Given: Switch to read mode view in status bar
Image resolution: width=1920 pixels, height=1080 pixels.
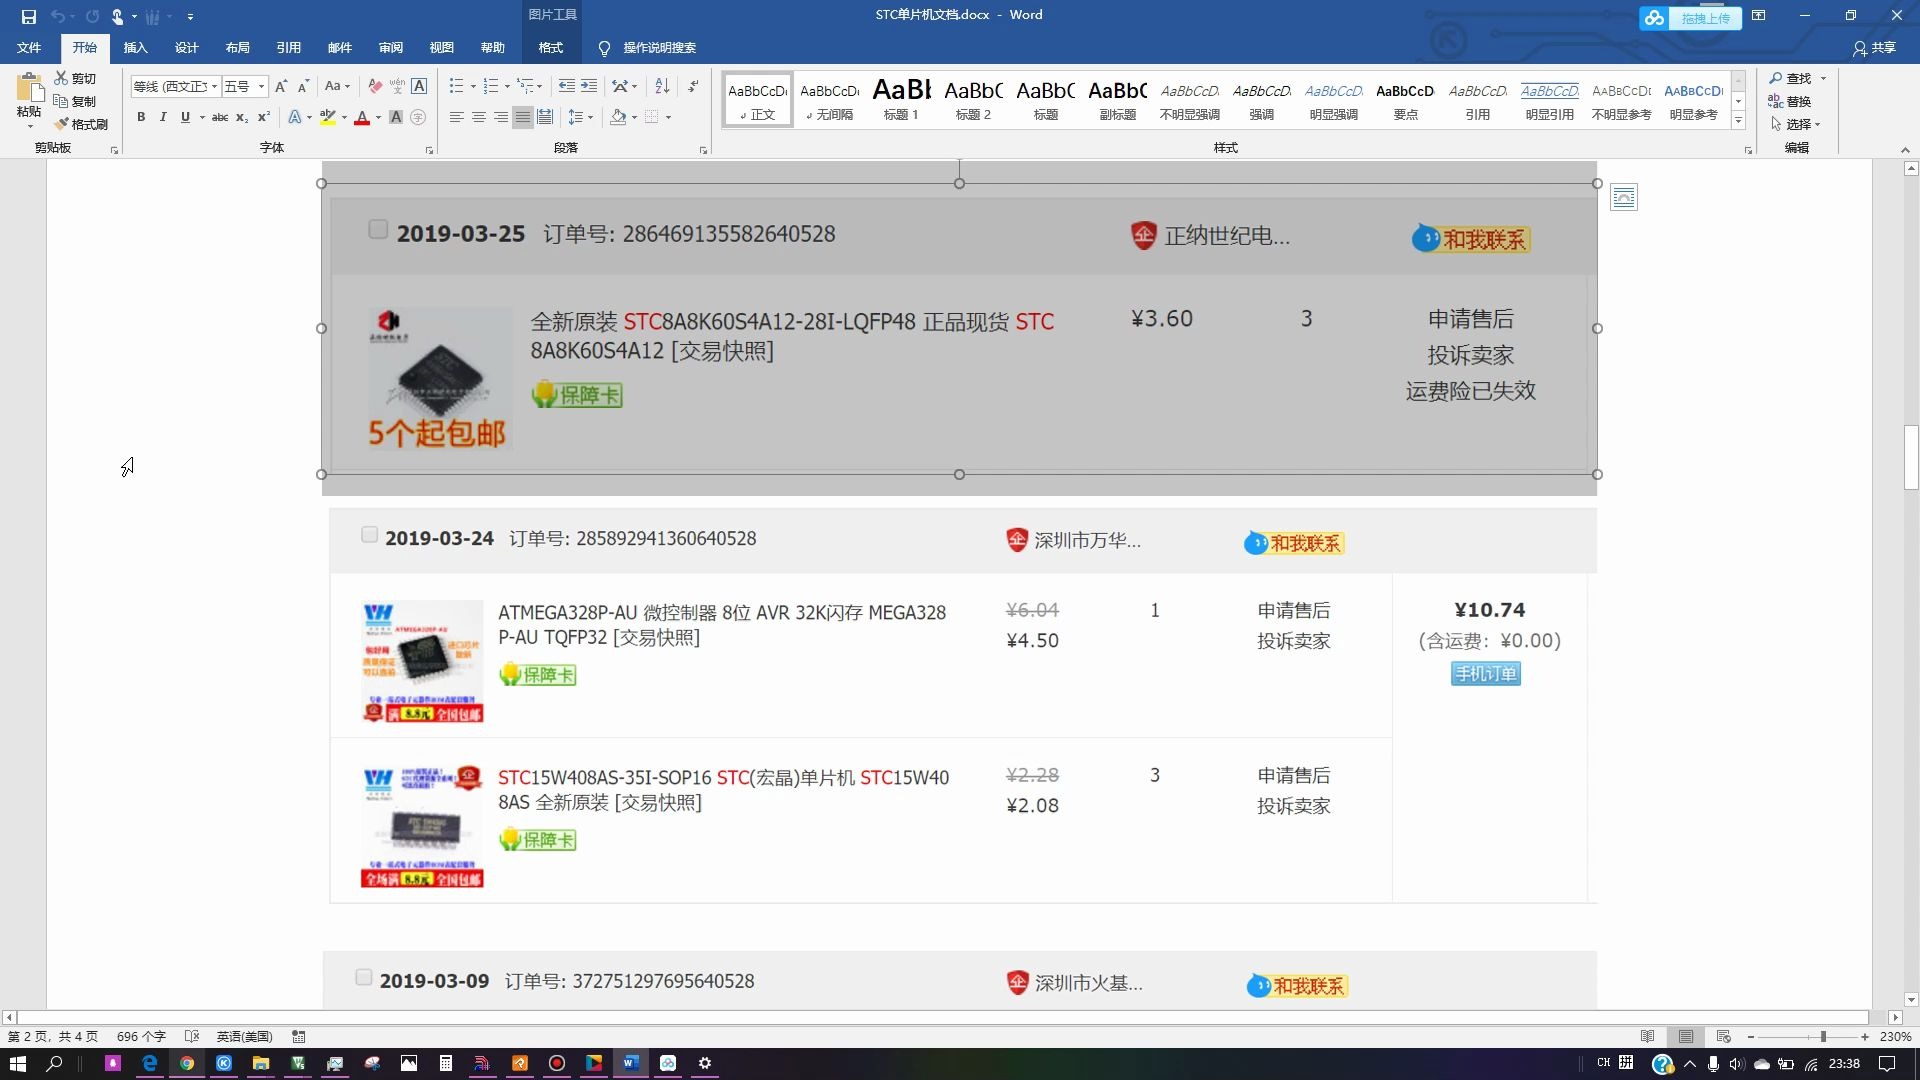Looking at the screenshot, I should tap(1648, 1036).
